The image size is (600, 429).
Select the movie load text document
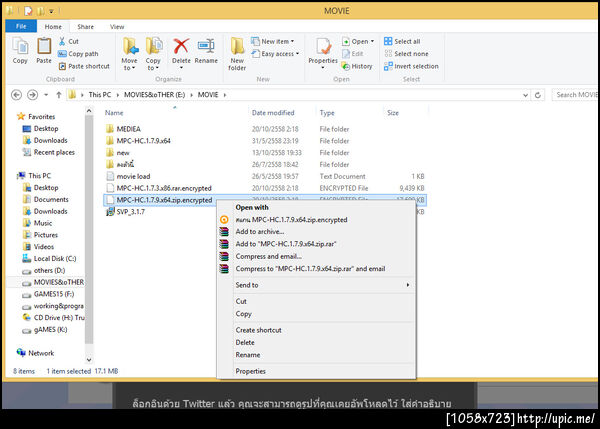click(x=133, y=176)
